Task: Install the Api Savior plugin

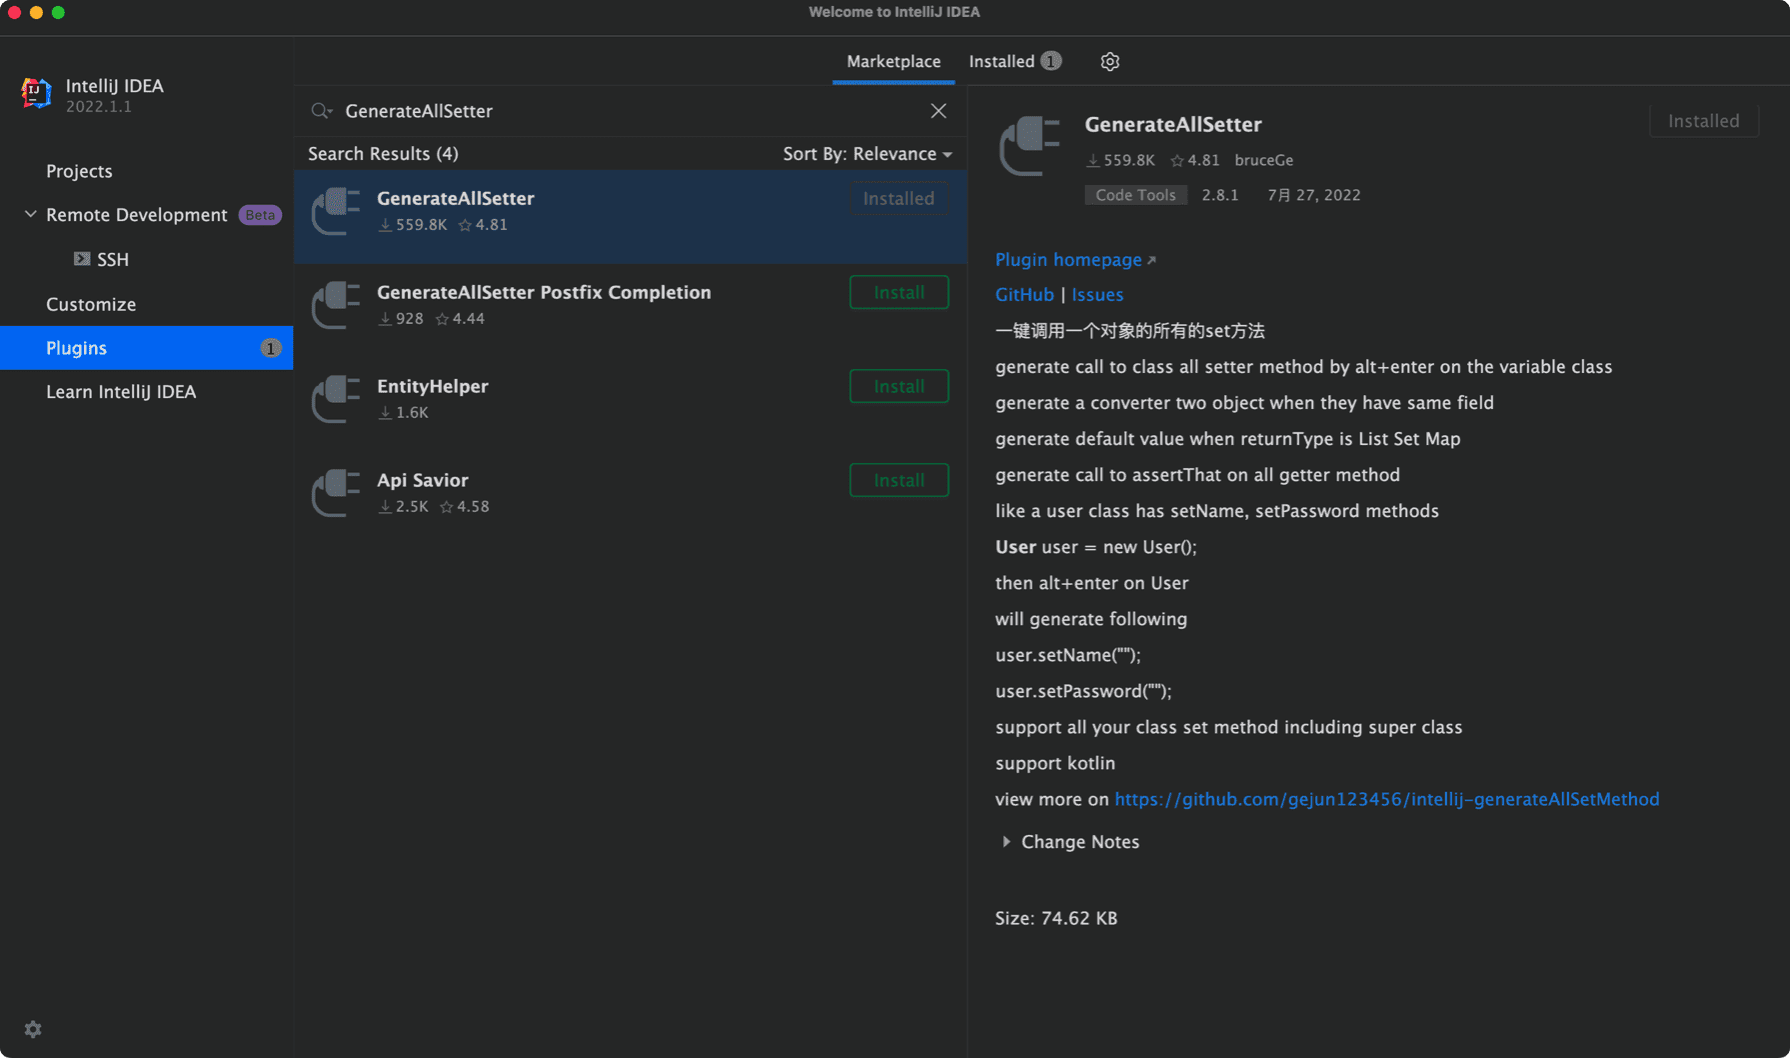Action: 899,481
